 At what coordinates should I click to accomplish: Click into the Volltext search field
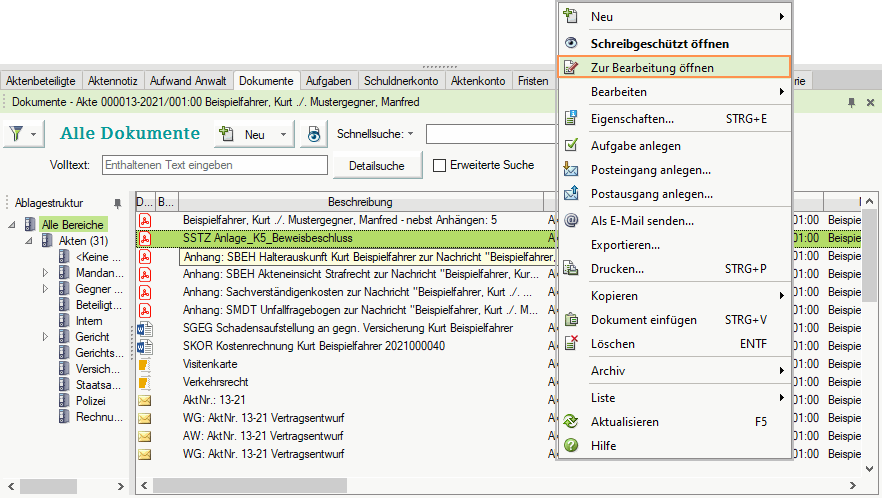tap(214, 165)
